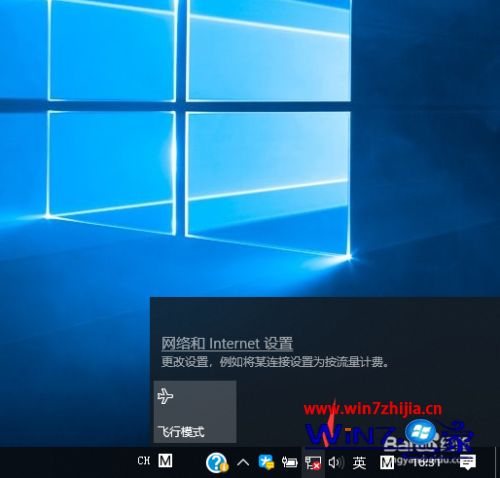This screenshot has height=478, width=500.
Task: Click the disconnected network tray icon
Action: [x=313, y=463]
